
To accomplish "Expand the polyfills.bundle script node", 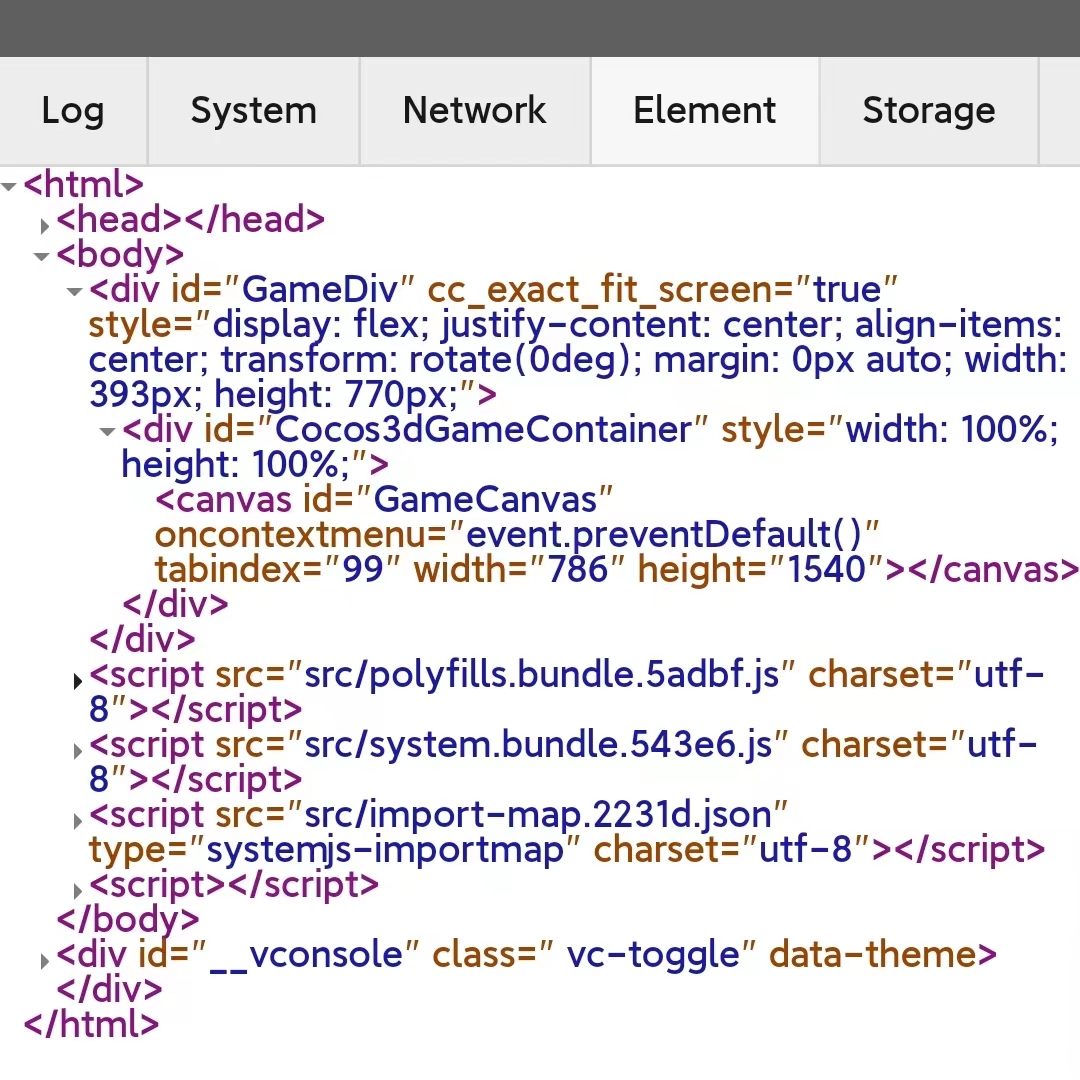I will [78, 681].
